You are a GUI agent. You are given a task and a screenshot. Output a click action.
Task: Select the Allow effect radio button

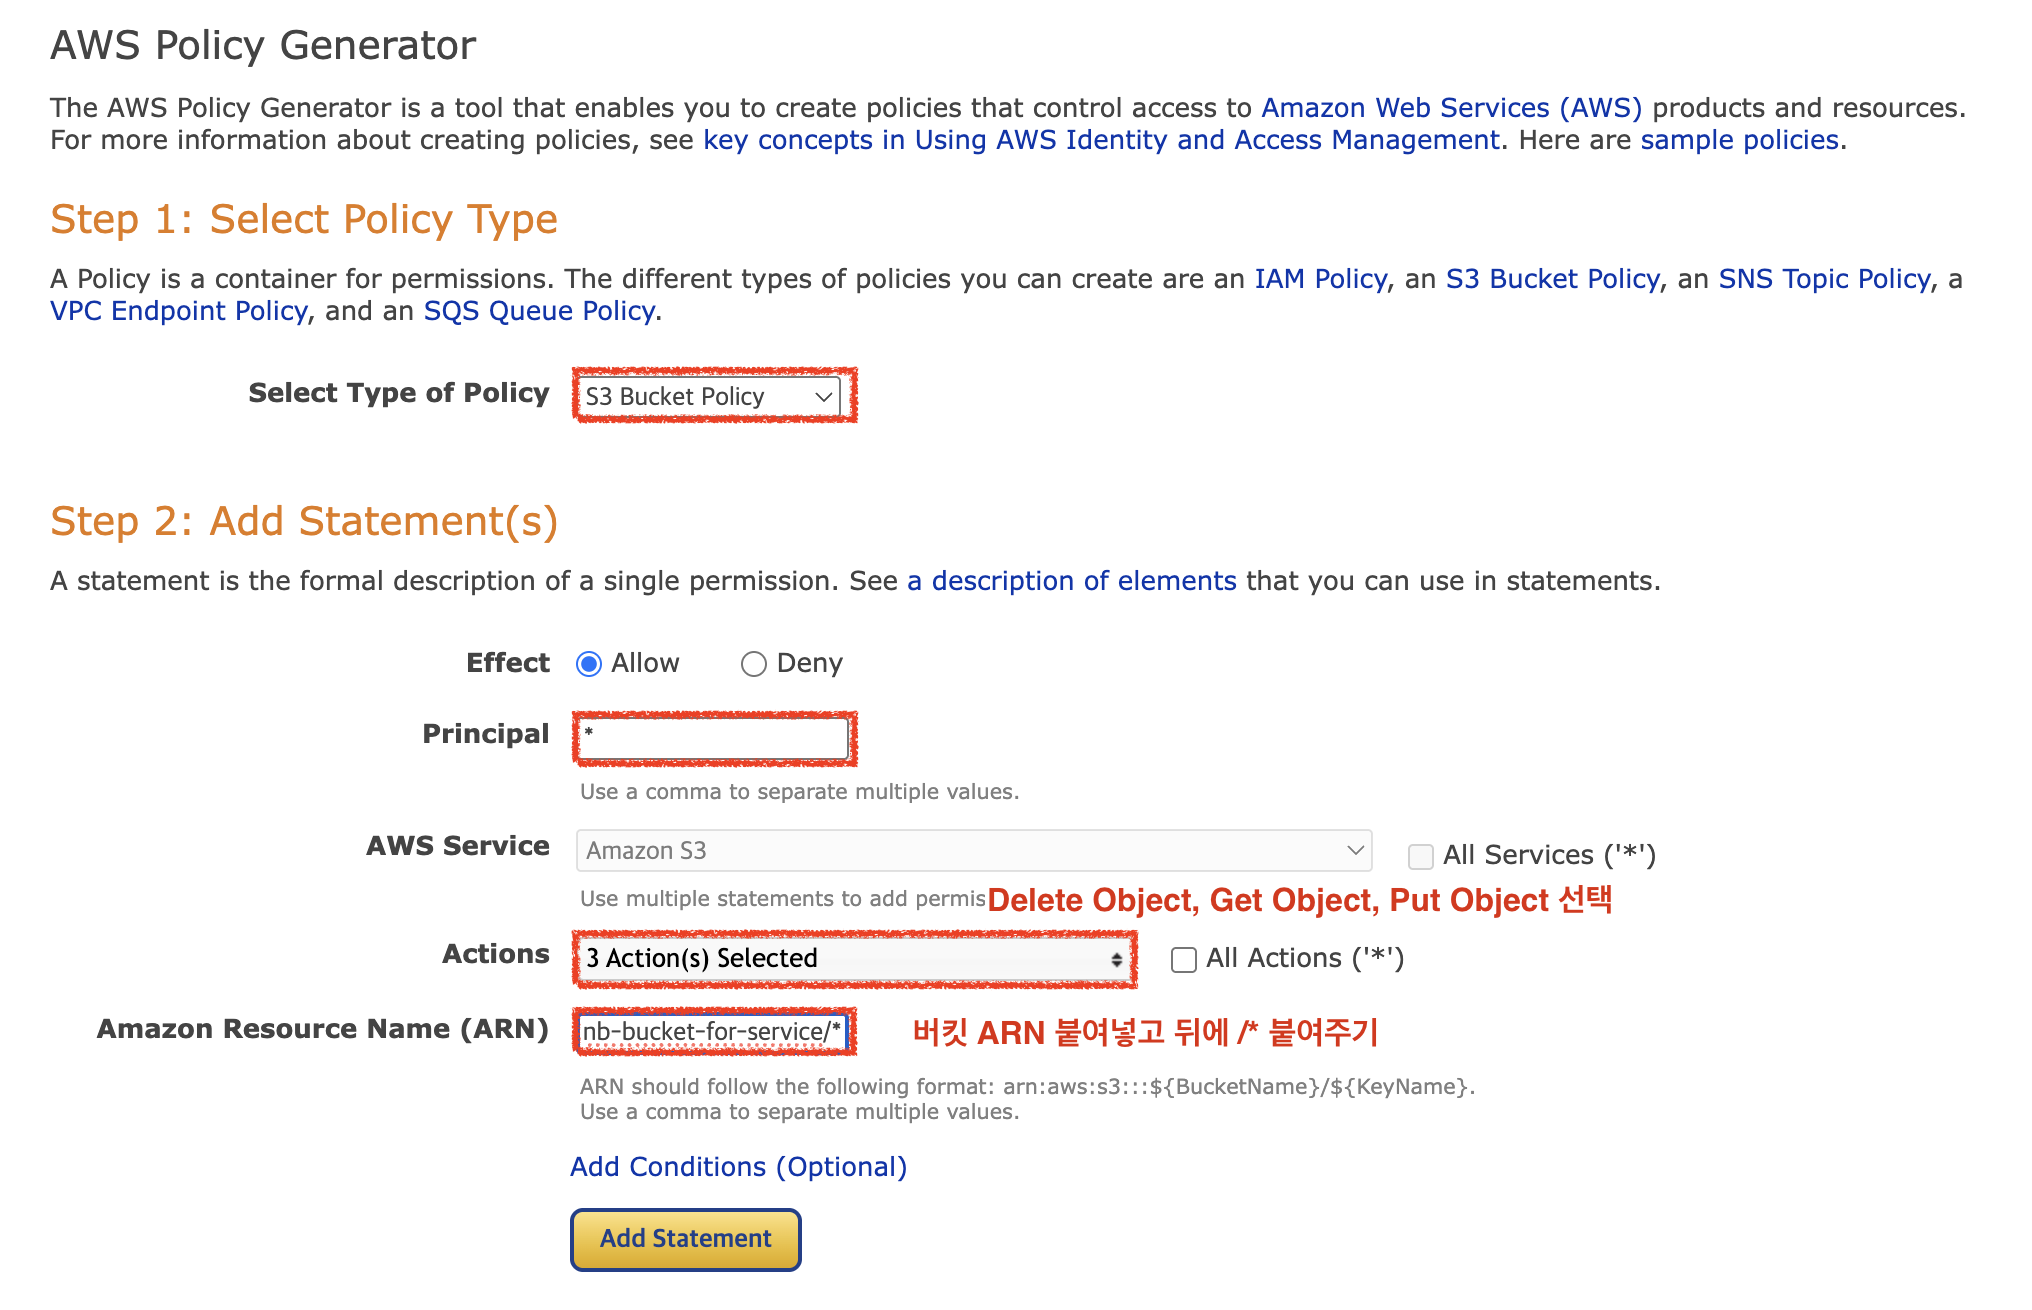tap(589, 664)
